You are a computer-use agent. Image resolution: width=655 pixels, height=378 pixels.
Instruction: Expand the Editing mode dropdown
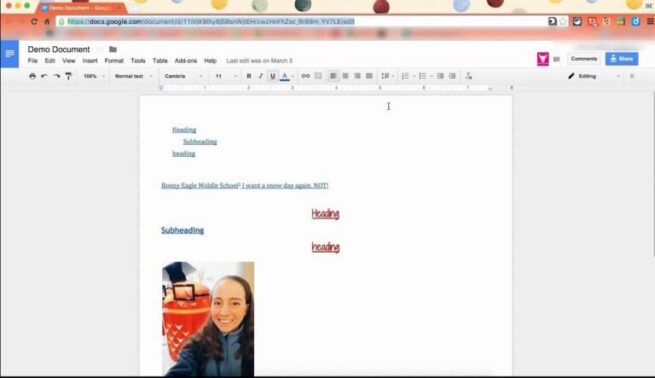[594, 76]
